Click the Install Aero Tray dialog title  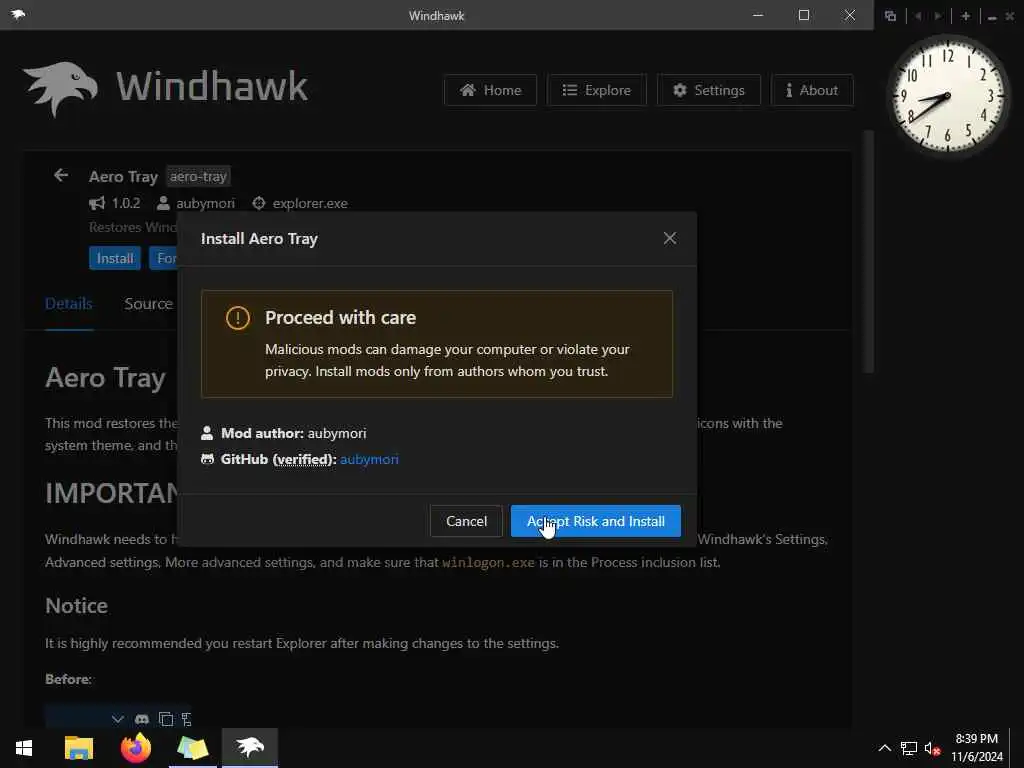point(259,238)
